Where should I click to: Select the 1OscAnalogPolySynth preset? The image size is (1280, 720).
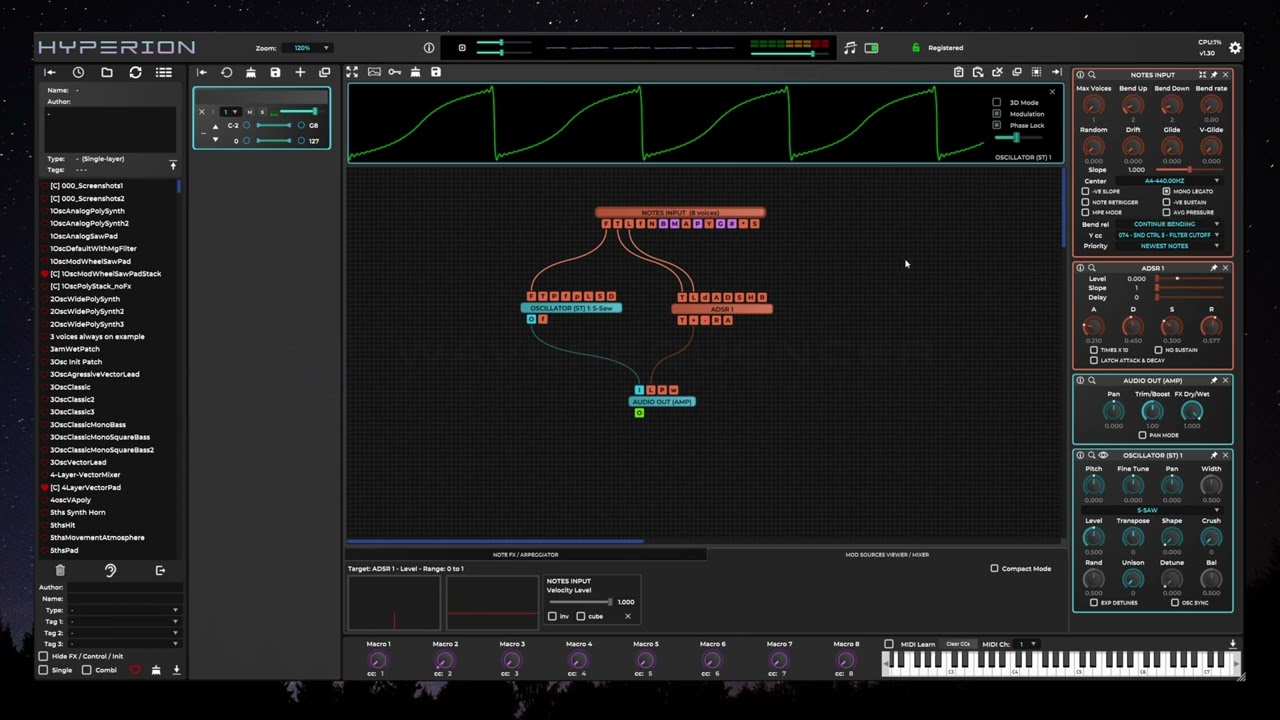(88, 211)
